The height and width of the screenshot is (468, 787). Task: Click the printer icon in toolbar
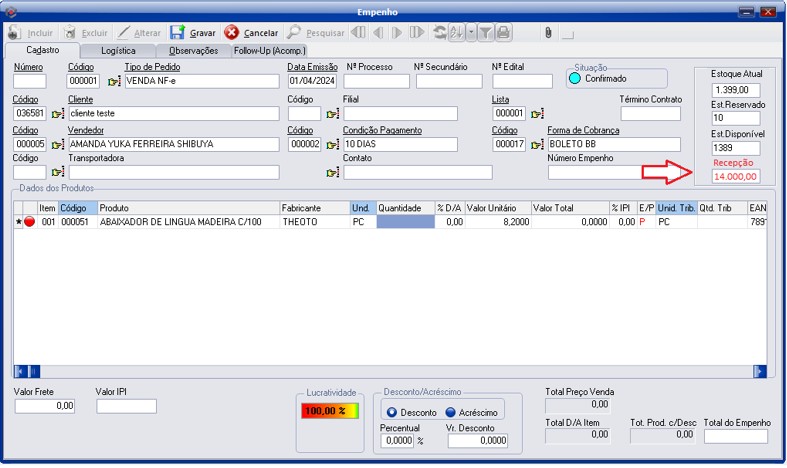503,33
